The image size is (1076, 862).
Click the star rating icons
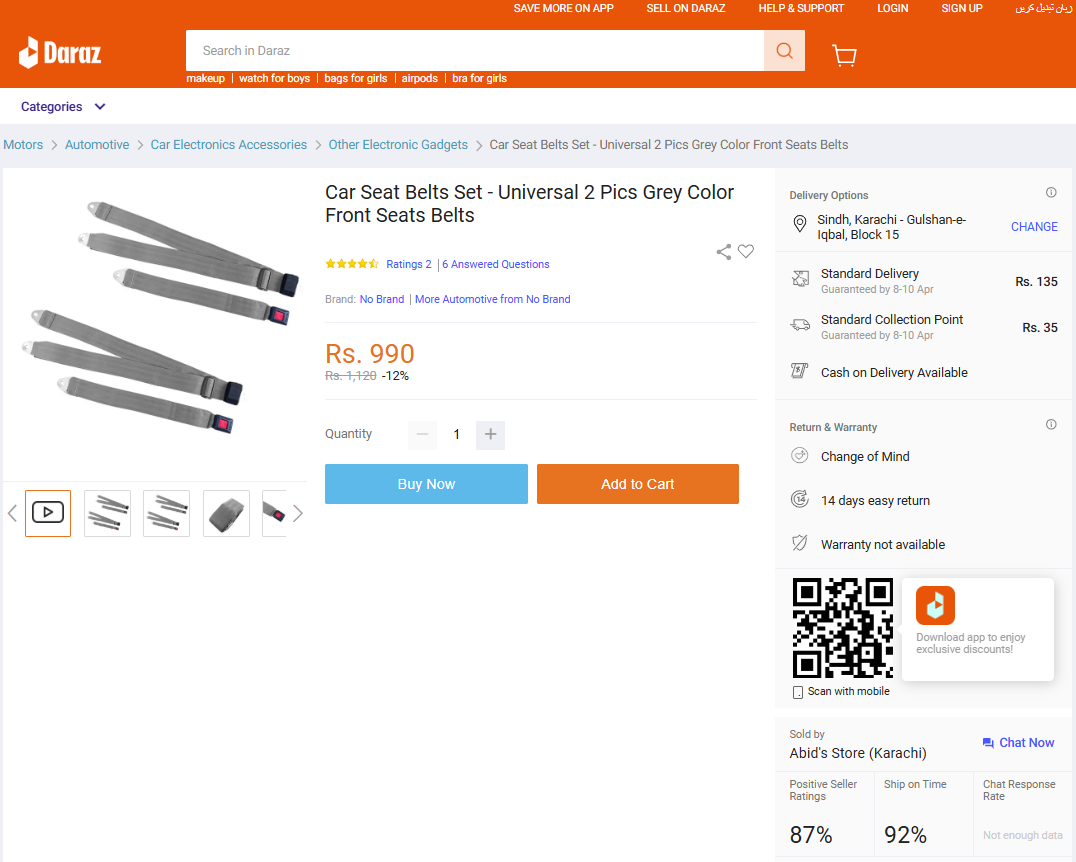click(x=351, y=264)
